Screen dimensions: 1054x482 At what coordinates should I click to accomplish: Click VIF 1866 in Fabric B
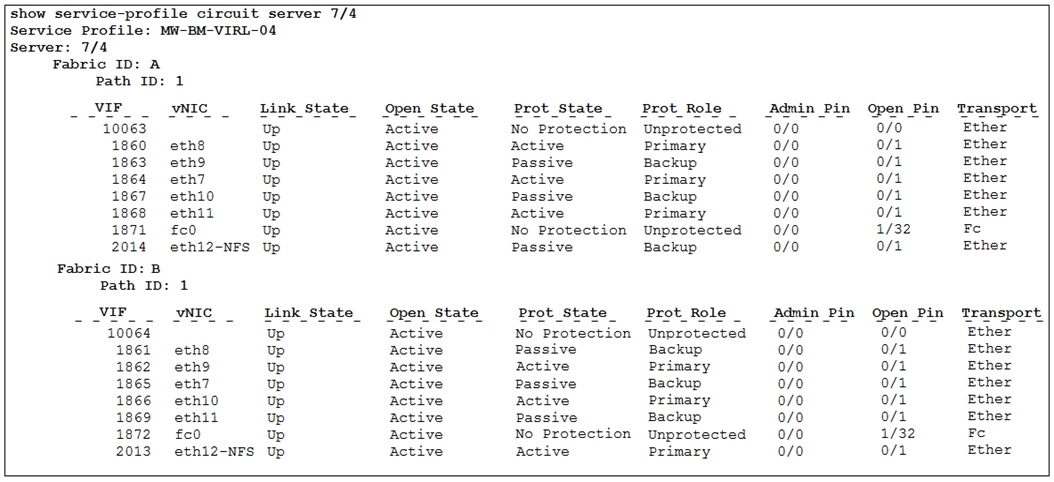click(x=132, y=400)
